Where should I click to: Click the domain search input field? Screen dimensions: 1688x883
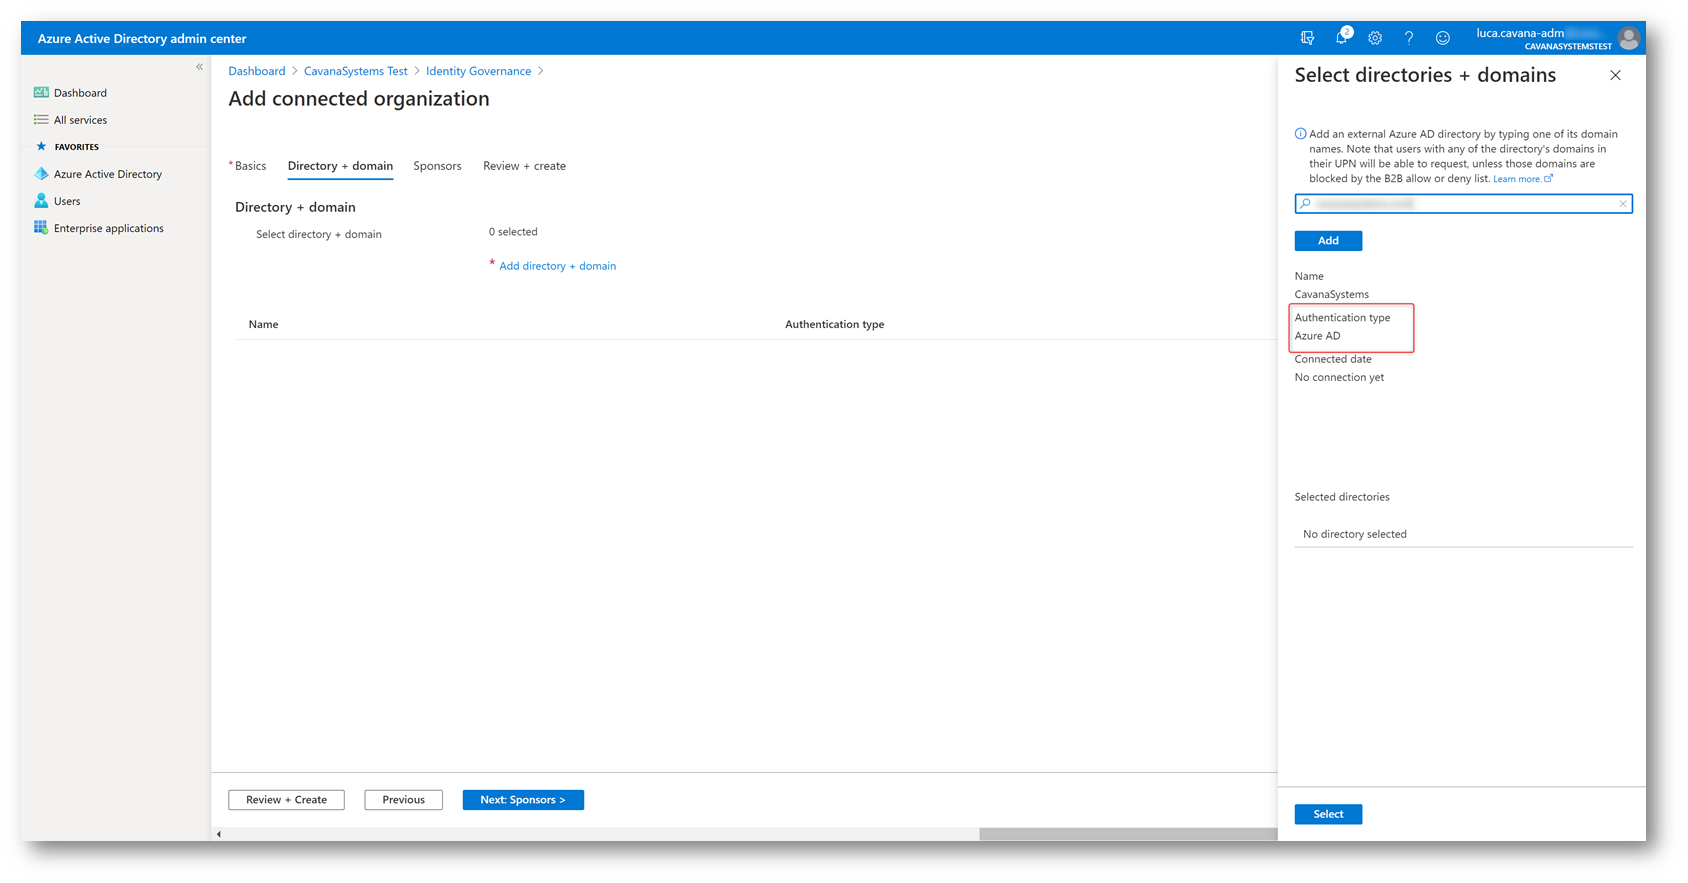click(x=1463, y=203)
